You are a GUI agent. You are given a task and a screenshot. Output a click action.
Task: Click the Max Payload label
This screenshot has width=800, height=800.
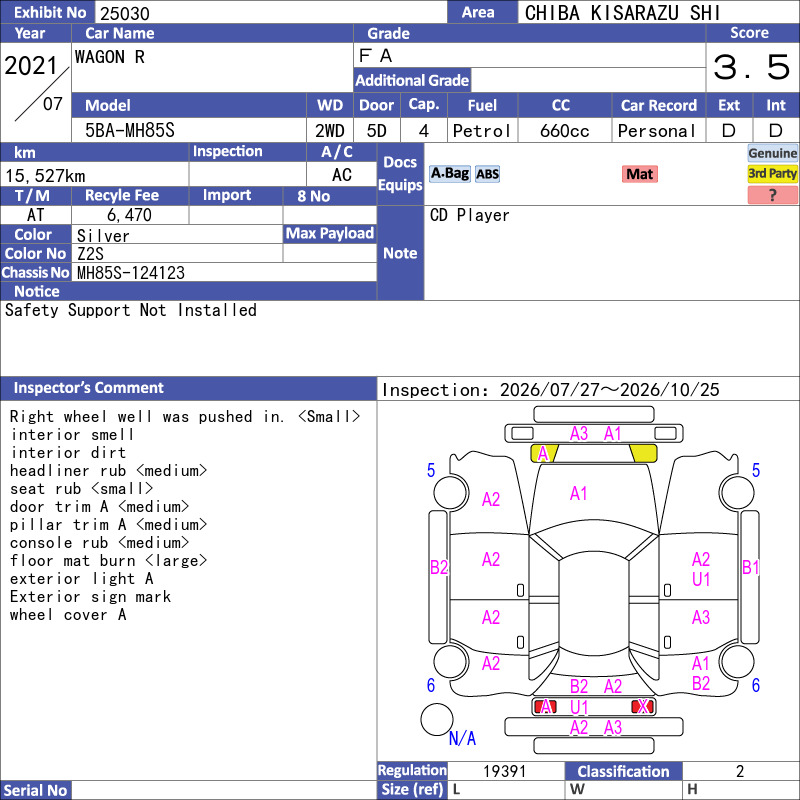point(330,234)
